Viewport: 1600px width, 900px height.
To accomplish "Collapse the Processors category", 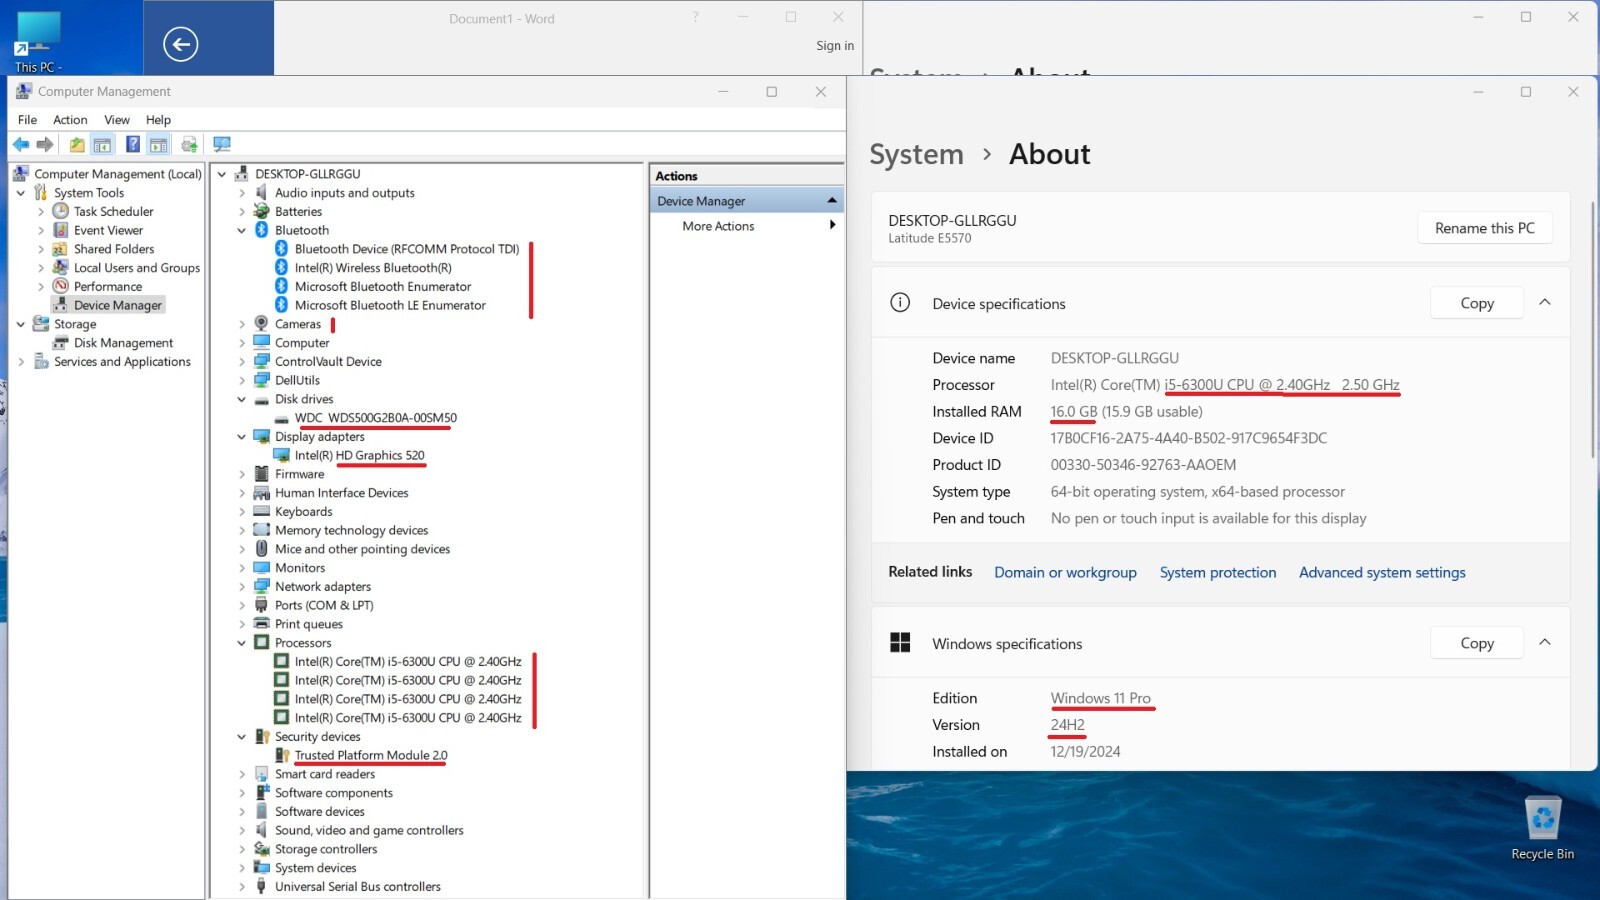I will pos(242,643).
